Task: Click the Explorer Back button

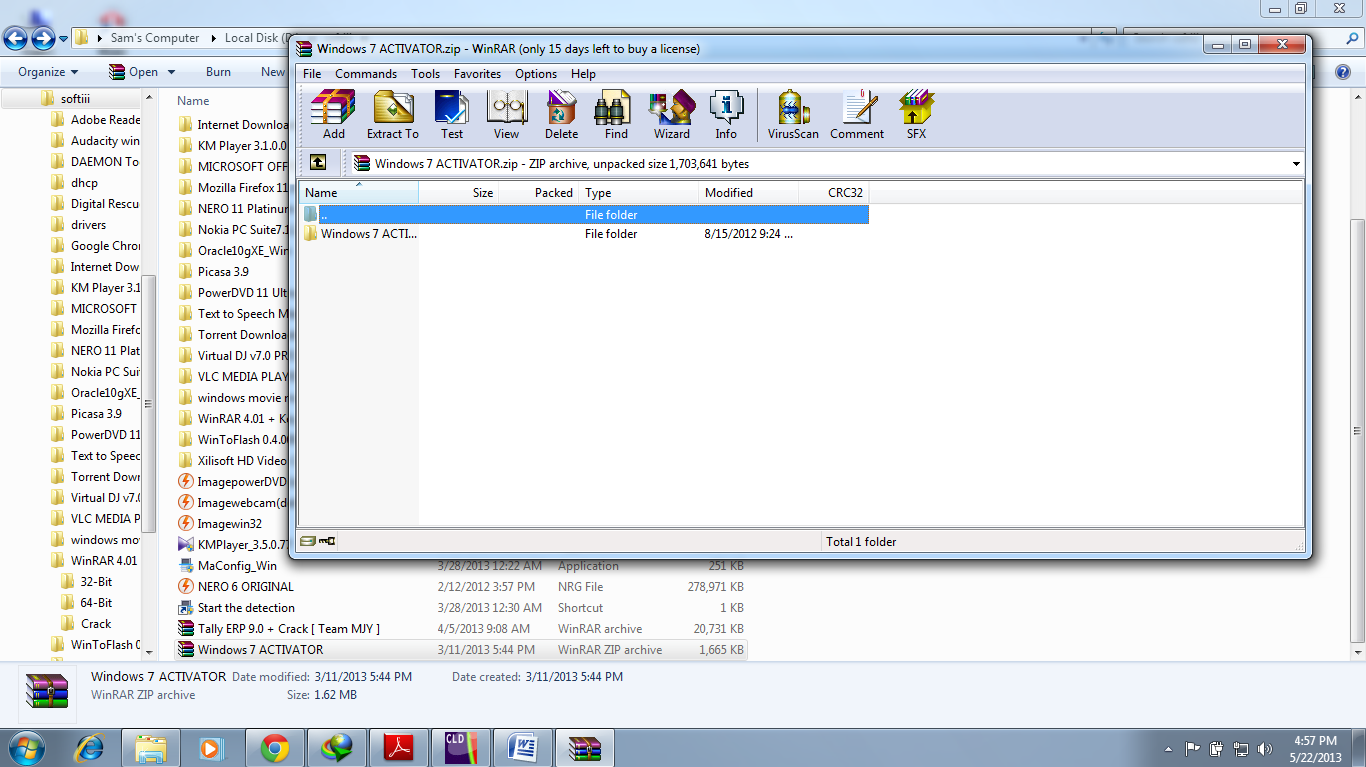Action: [x=15, y=39]
